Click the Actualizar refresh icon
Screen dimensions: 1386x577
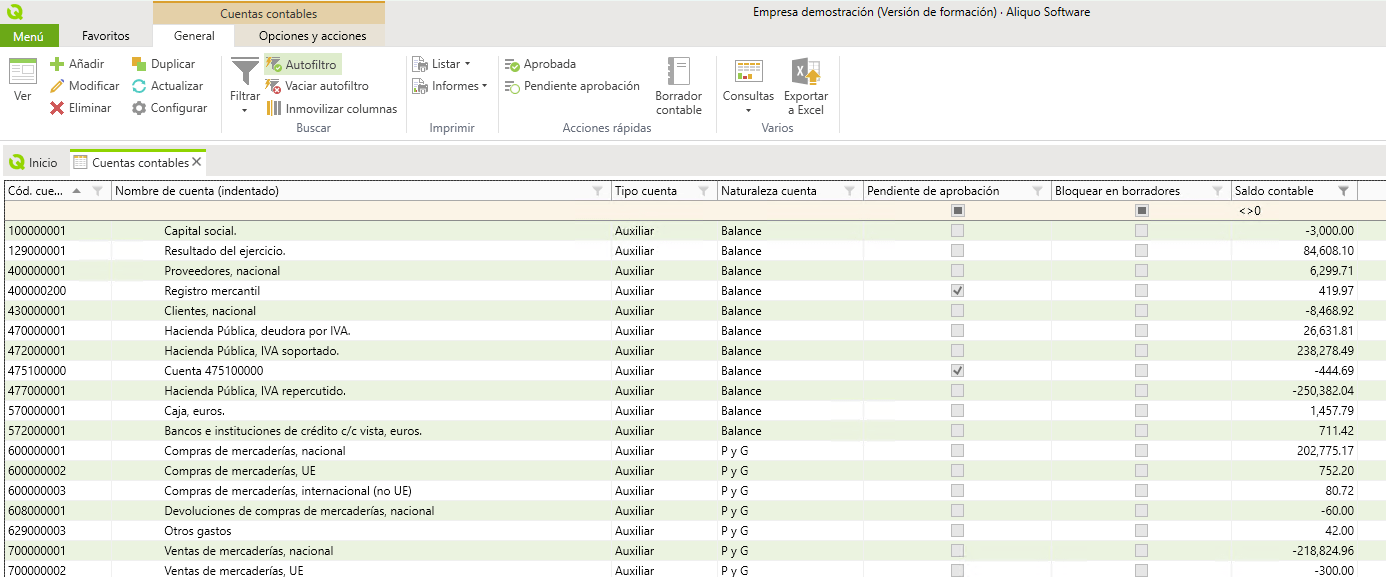pos(139,86)
